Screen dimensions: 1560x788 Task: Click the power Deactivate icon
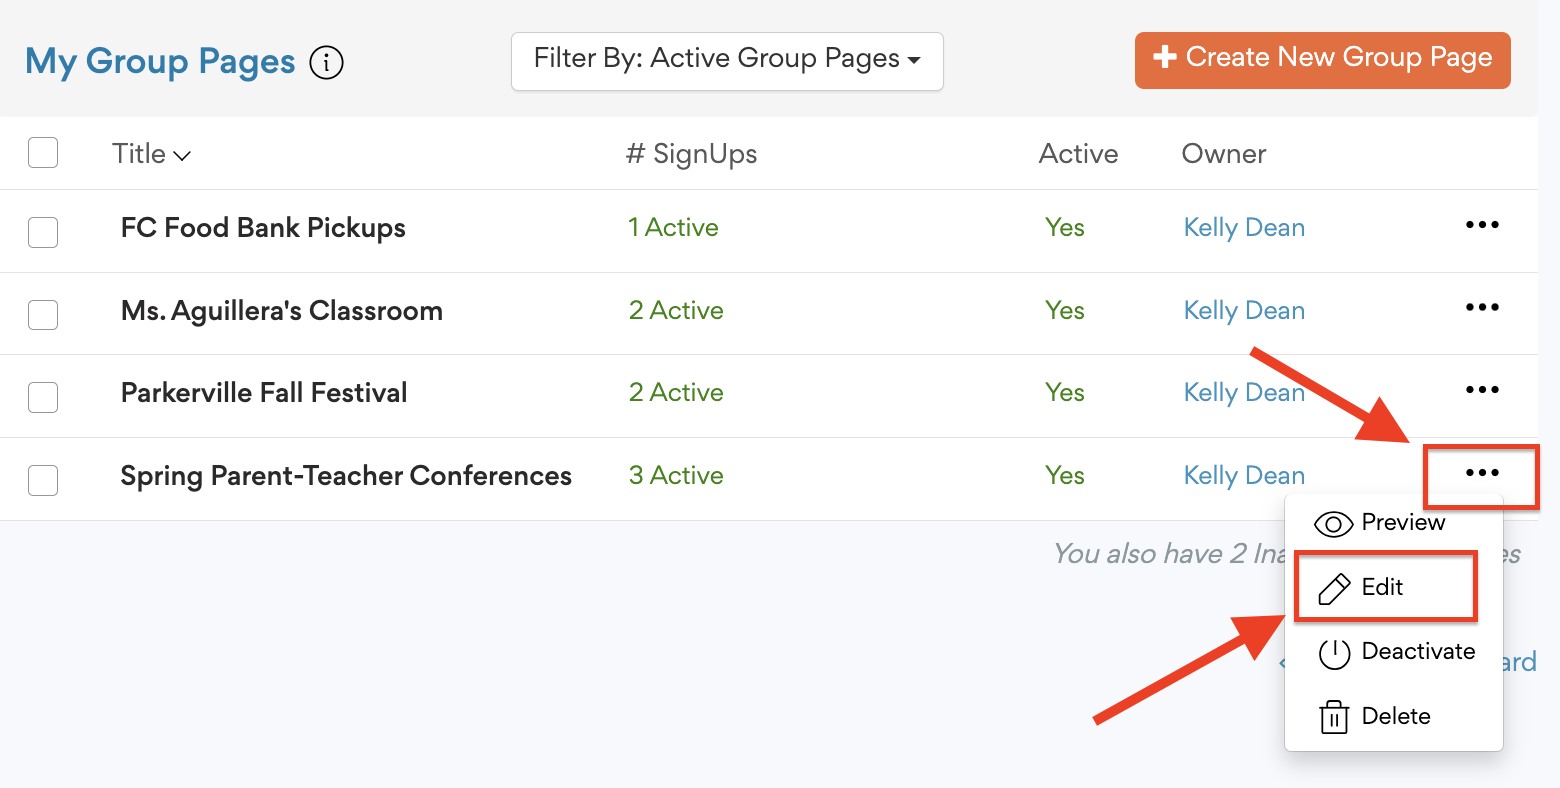1334,653
